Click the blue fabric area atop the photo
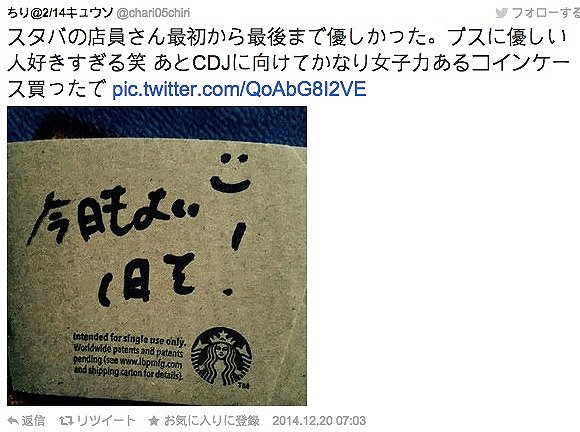 point(157,122)
